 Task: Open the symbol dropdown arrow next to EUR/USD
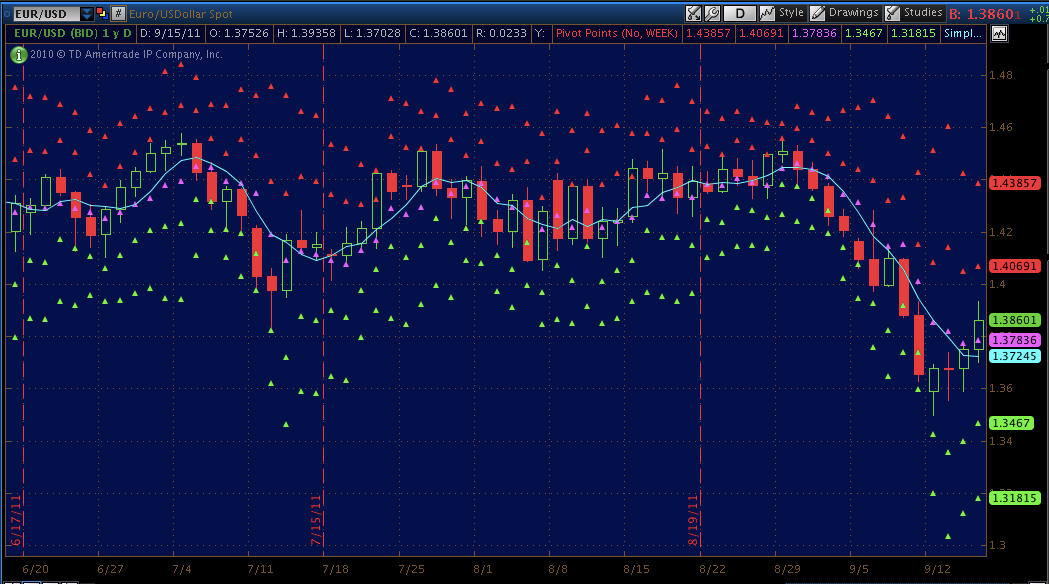(87, 13)
